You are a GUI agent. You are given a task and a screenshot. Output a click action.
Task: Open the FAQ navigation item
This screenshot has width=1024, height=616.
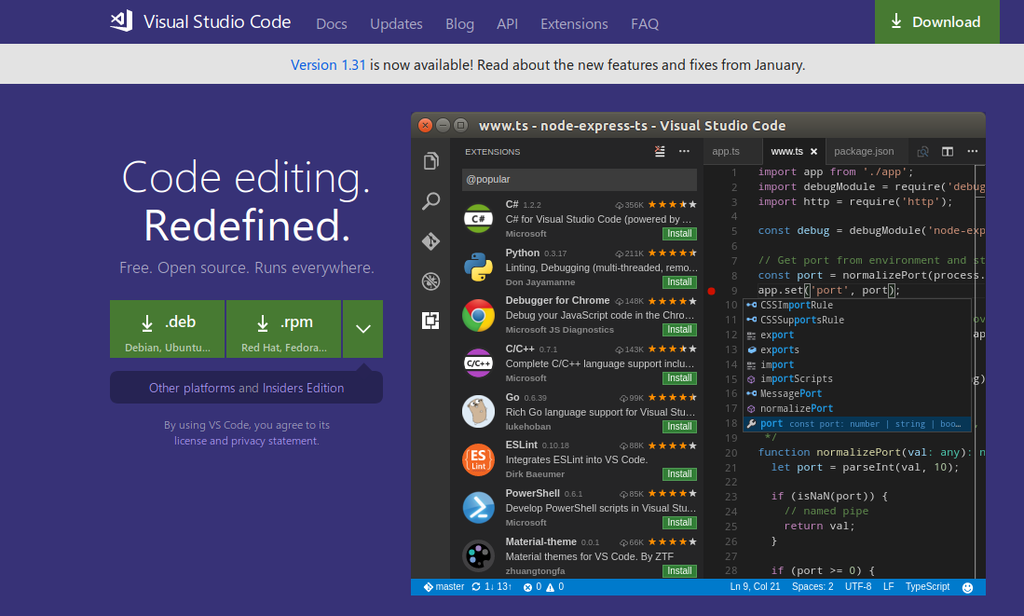click(645, 24)
